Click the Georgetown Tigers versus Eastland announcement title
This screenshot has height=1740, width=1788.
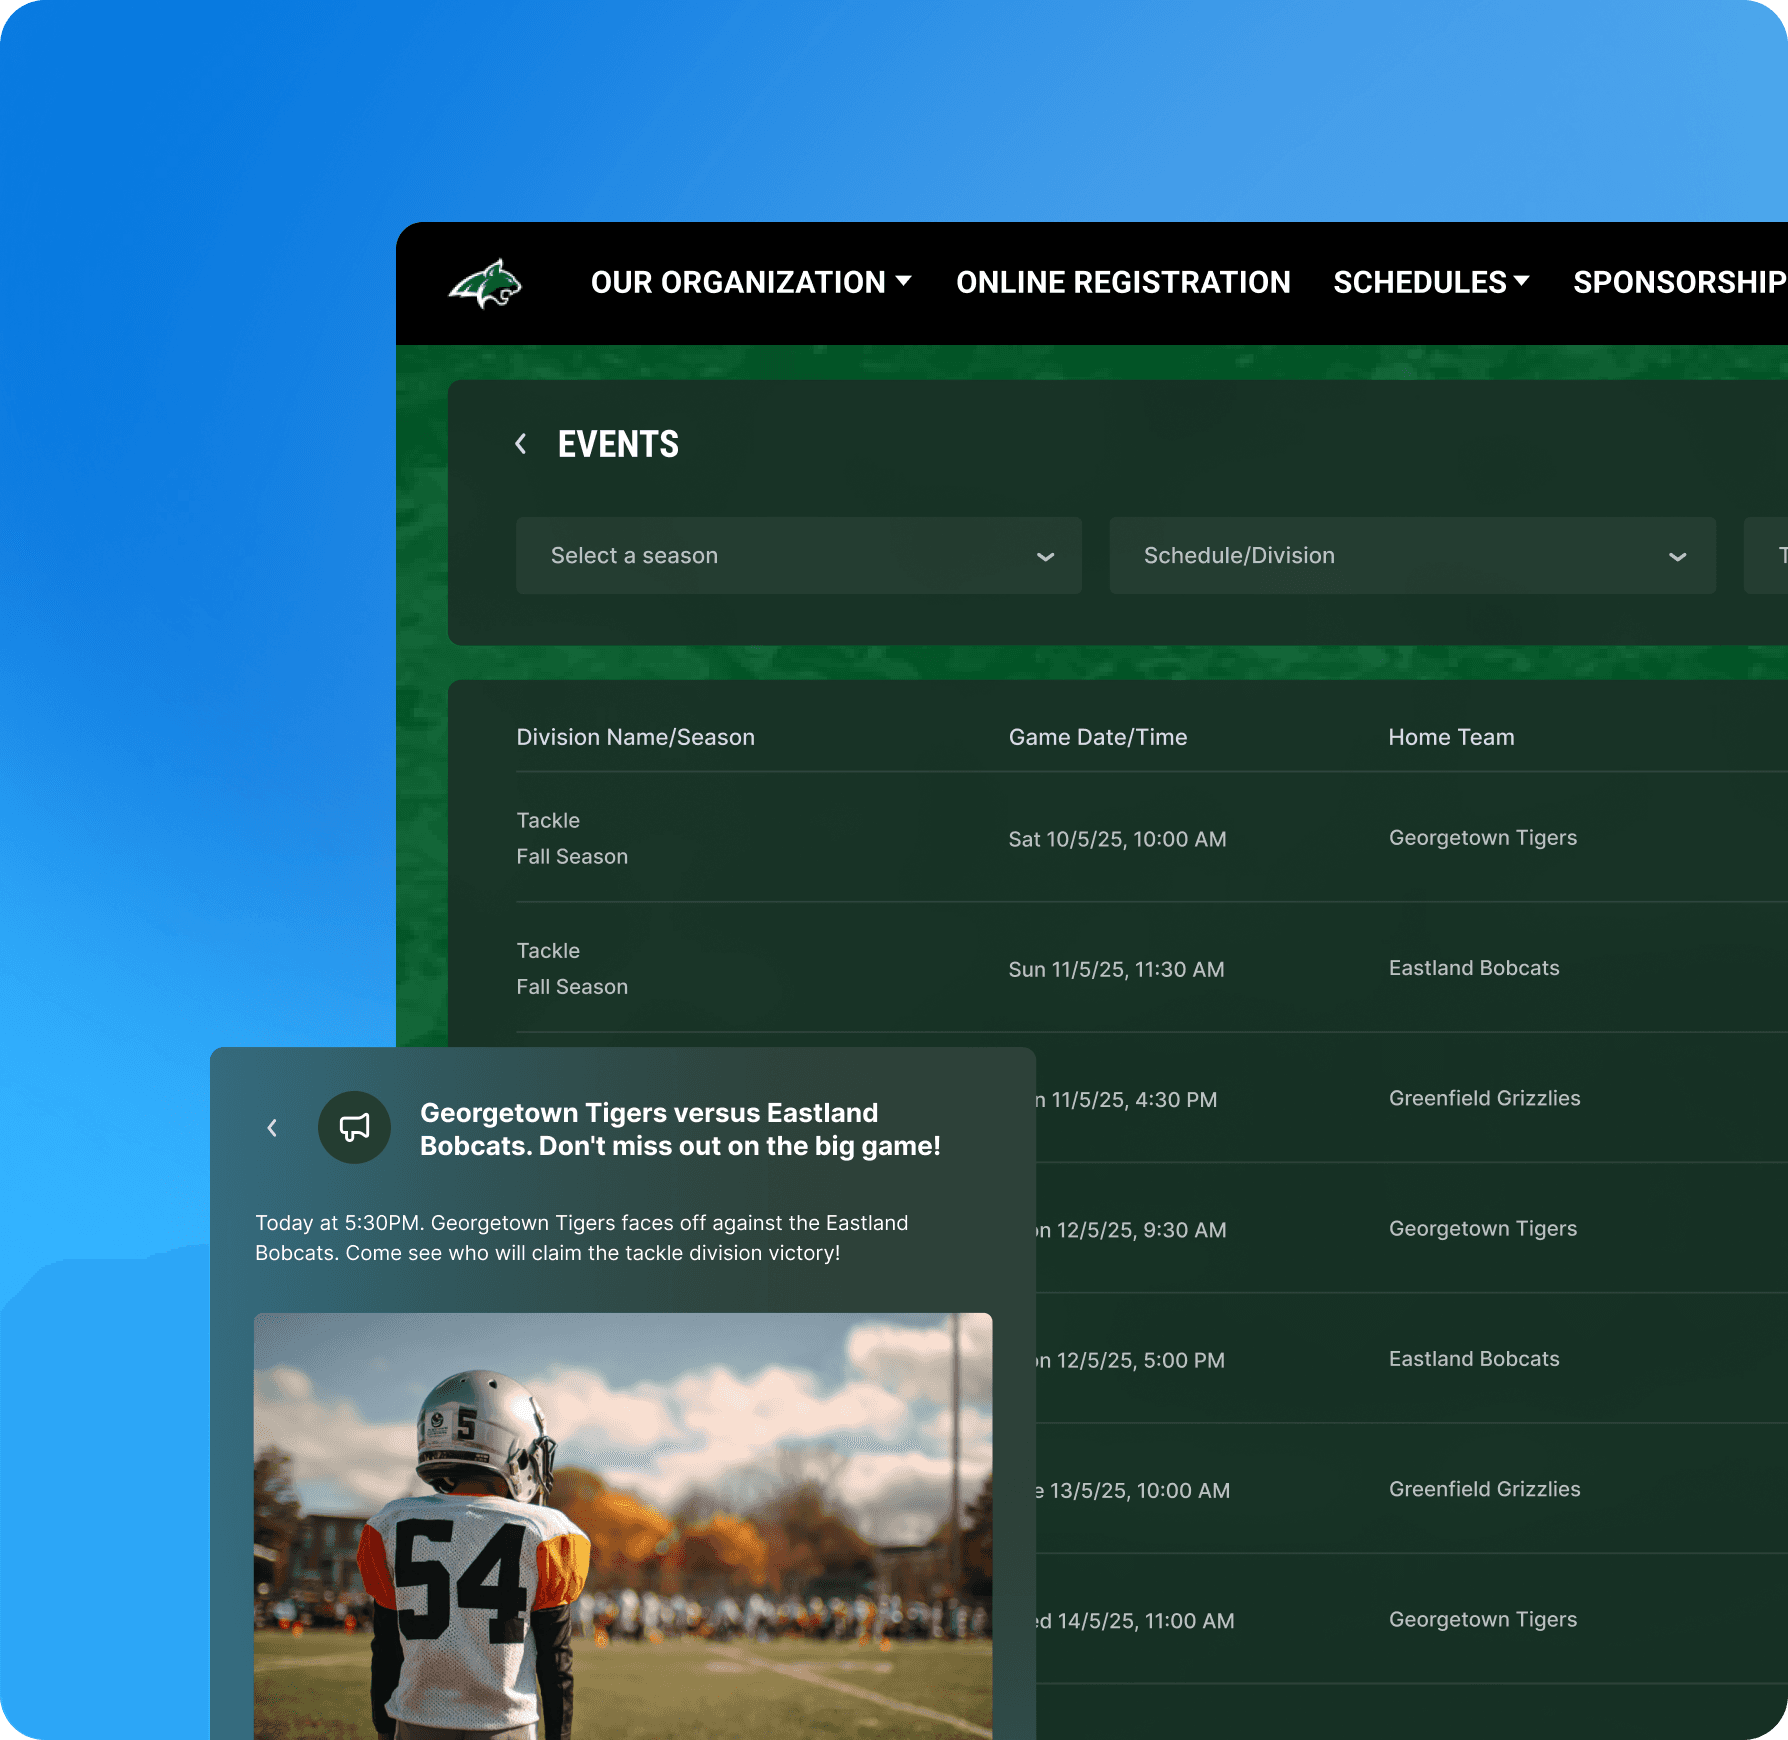point(680,1129)
